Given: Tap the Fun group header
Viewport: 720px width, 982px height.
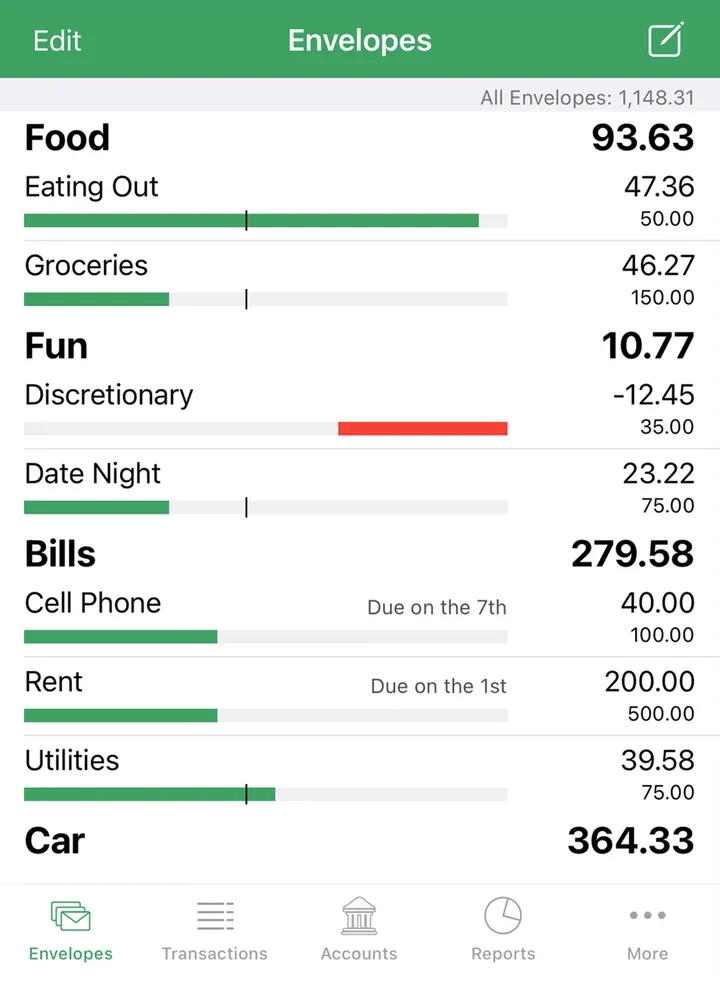Looking at the screenshot, I should pyautogui.click(x=360, y=346).
